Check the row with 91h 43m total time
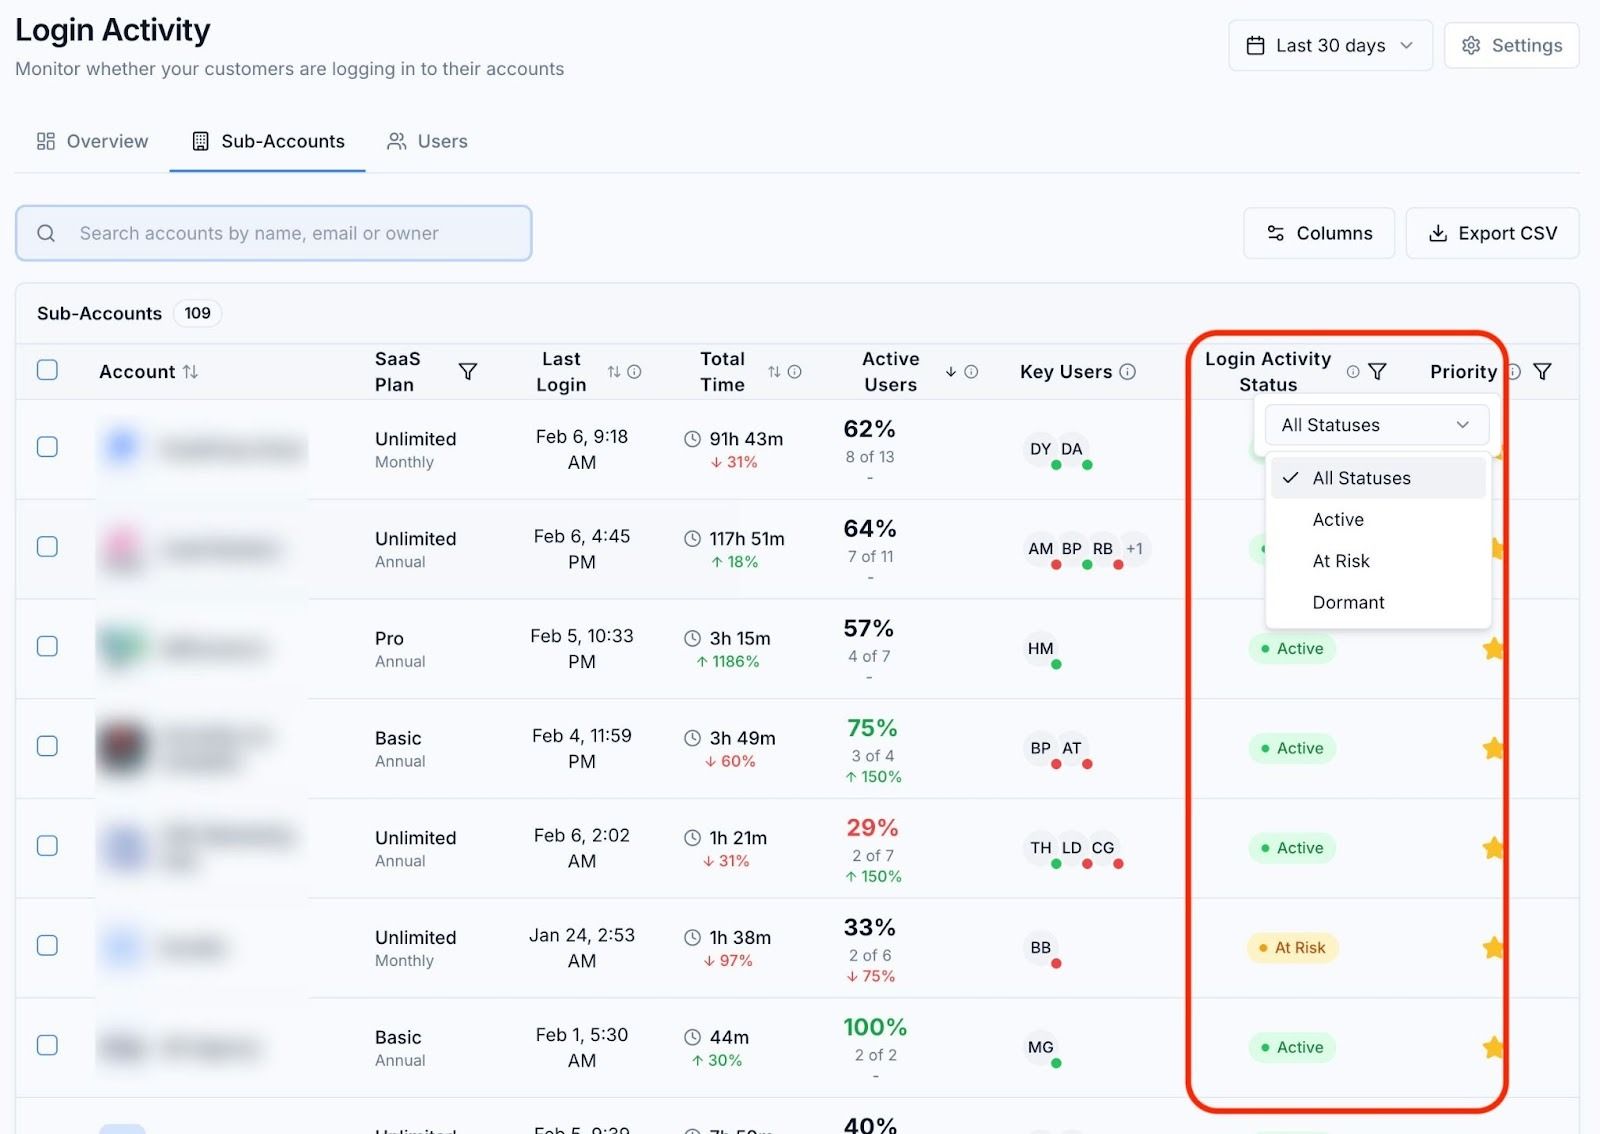This screenshot has height=1134, width=1600. click(x=47, y=447)
